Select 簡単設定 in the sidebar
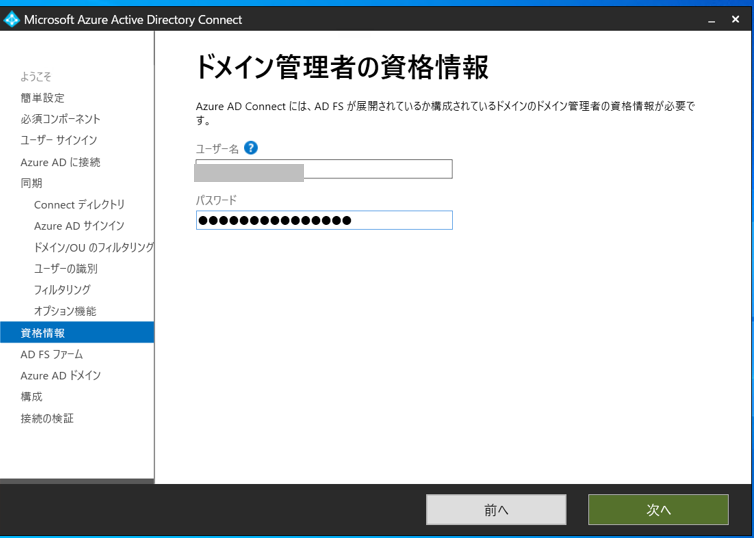Image resolution: width=755 pixels, height=542 pixels. (42, 98)
